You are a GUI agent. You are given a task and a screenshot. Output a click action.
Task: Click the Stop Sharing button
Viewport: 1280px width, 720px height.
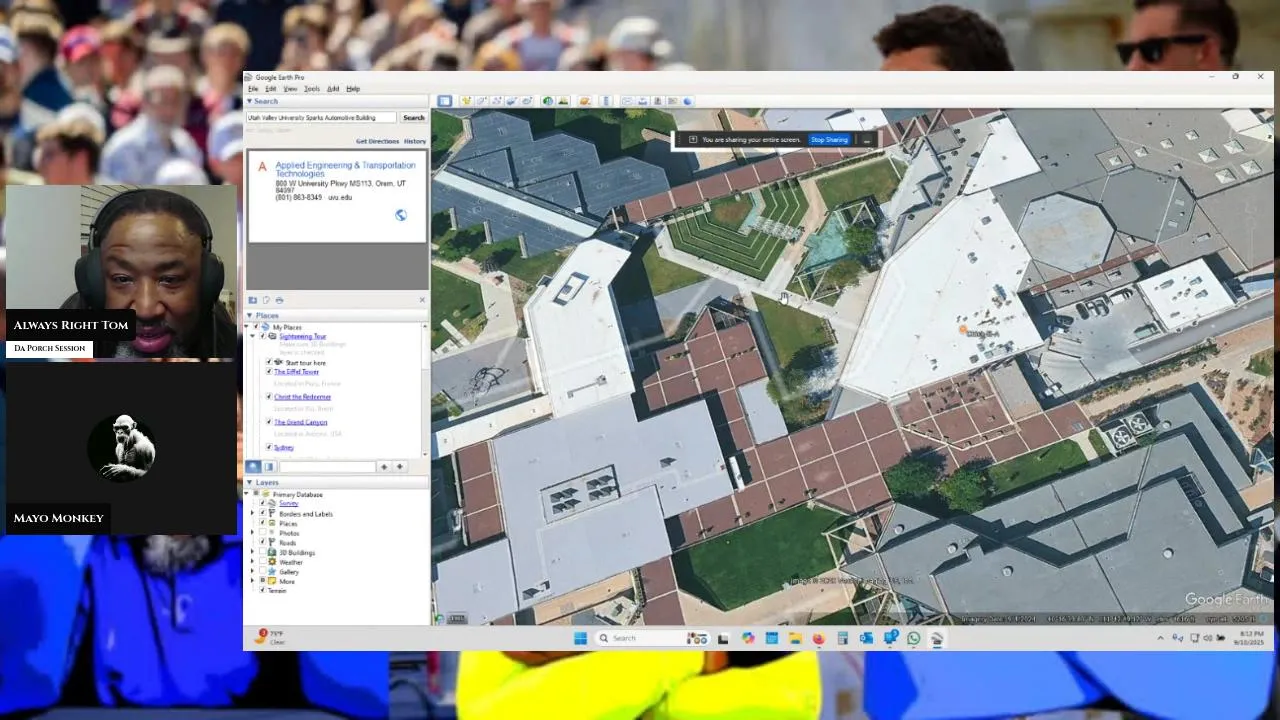tap(829, 140)
